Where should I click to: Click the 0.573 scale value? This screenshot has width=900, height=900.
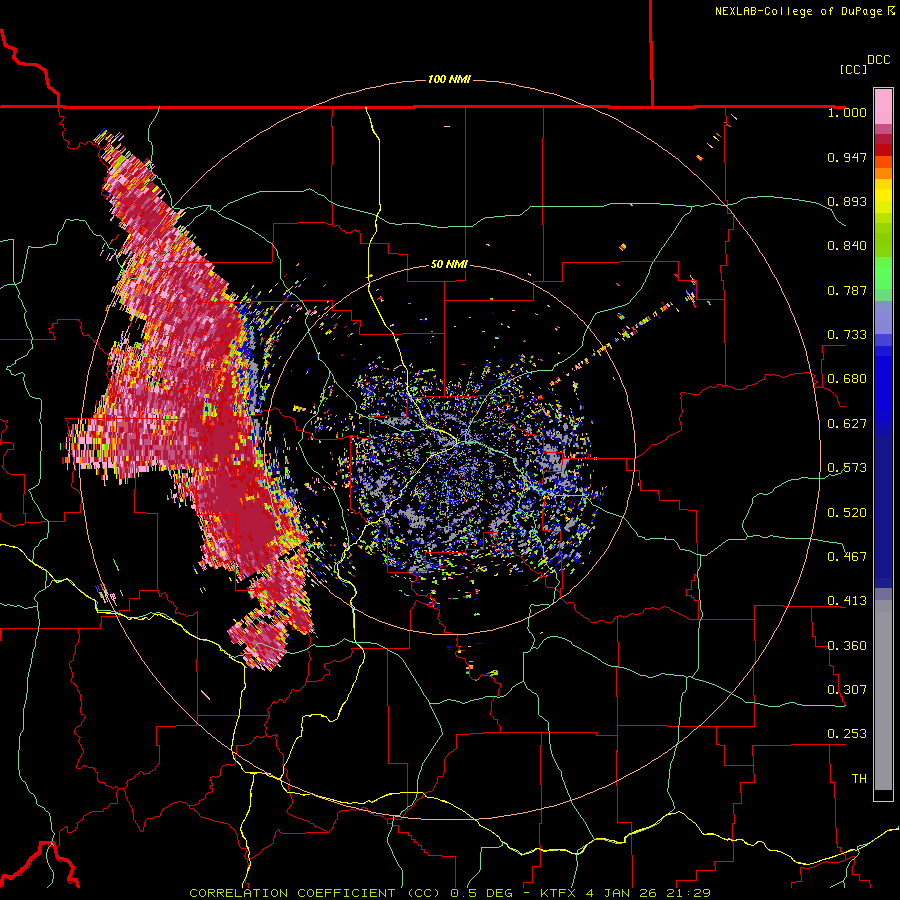[x=847, y=468]
